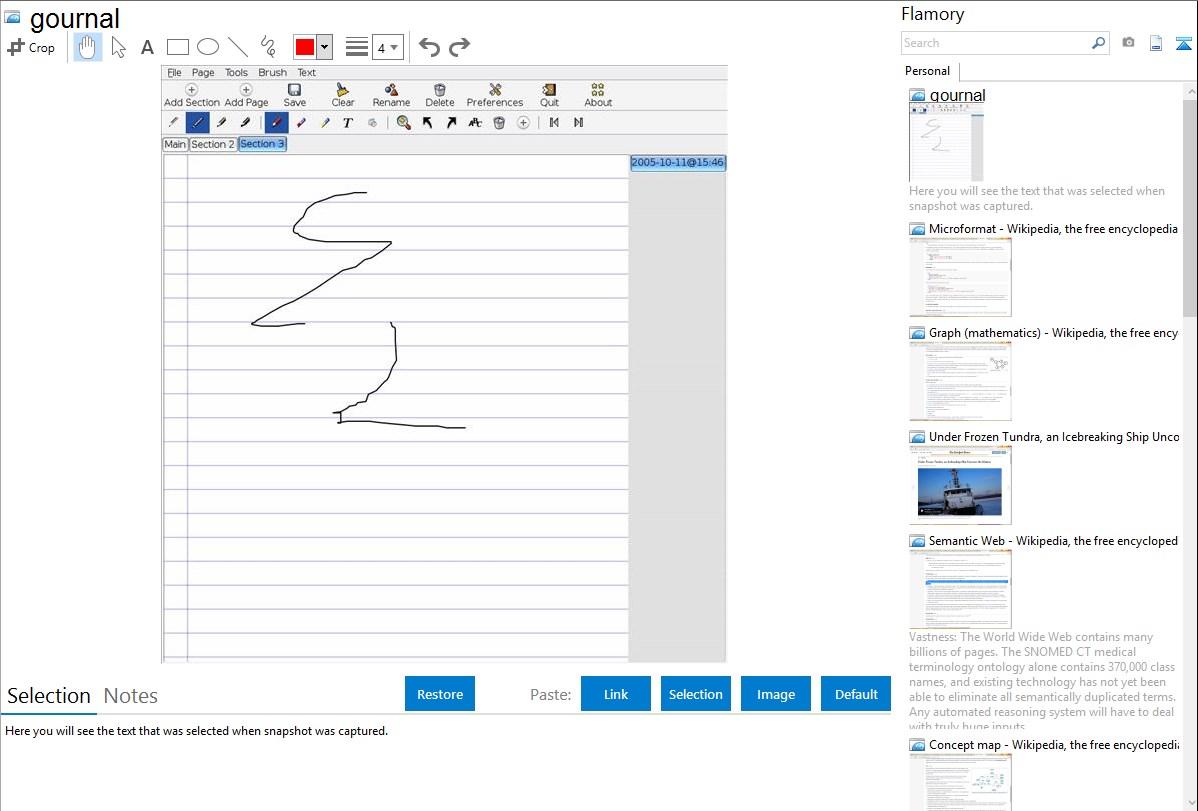Open the Under Frozen Tundra snapshot thumbnail

pyautogui.click(x=960, y=485)
